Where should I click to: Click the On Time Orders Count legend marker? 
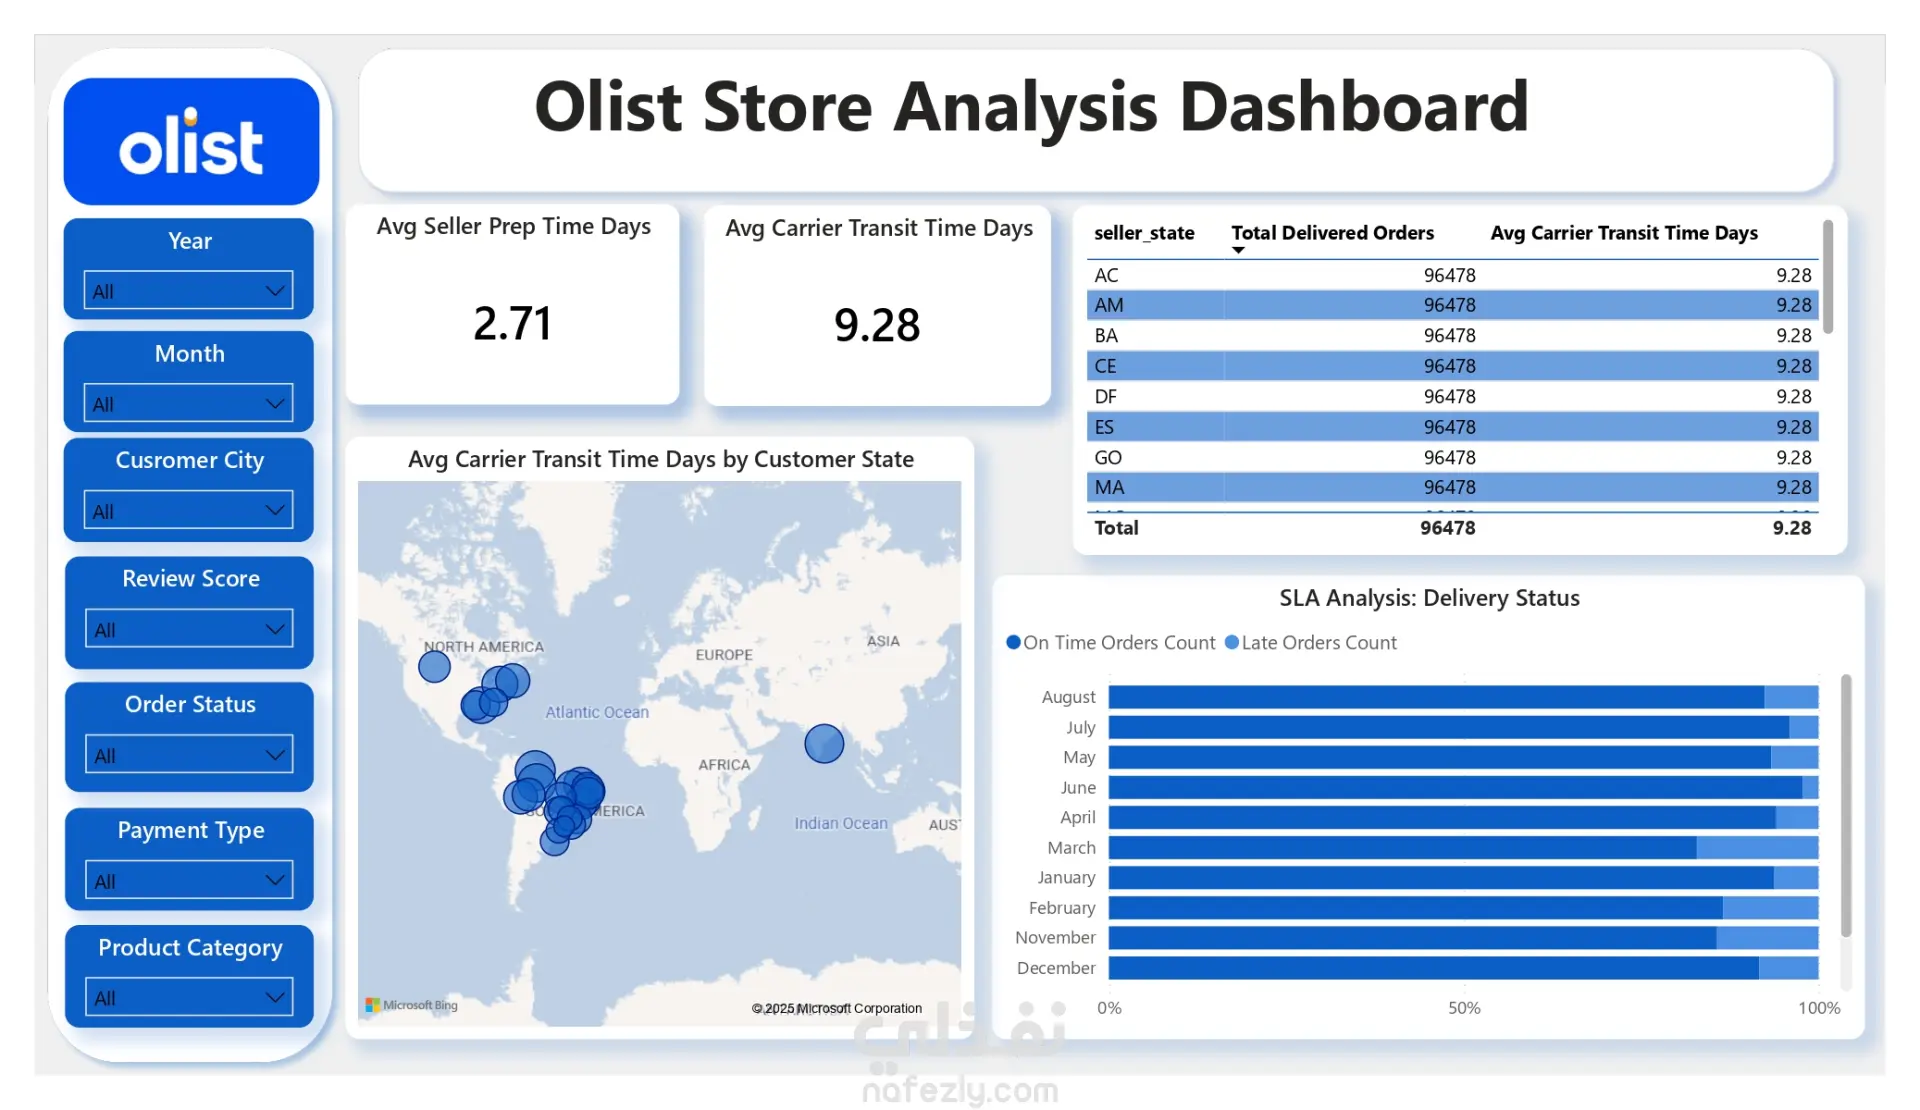1013,643
